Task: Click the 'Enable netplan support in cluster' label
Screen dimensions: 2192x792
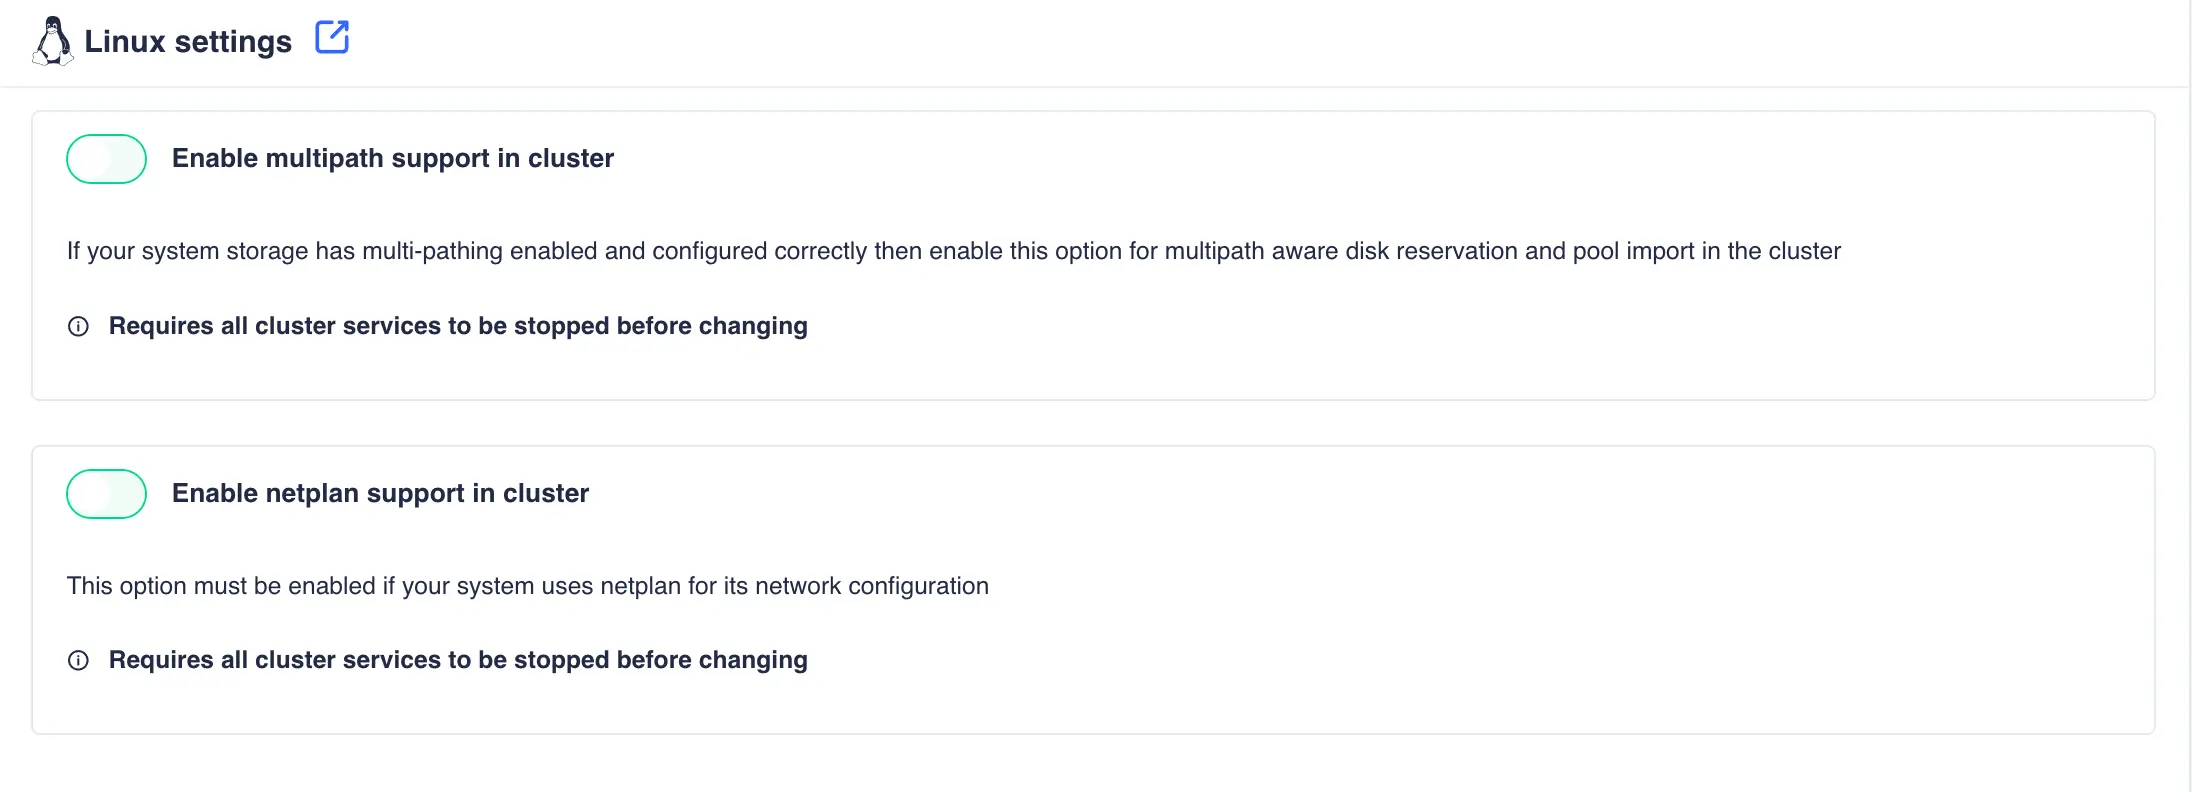Action: click(x=380, y=493)
